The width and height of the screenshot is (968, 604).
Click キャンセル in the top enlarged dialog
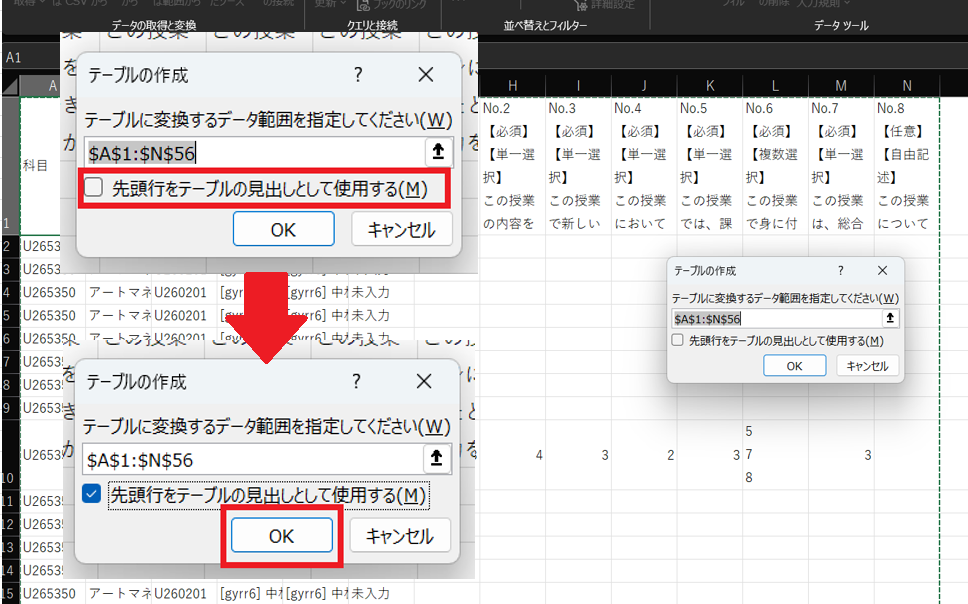[401, 229]
